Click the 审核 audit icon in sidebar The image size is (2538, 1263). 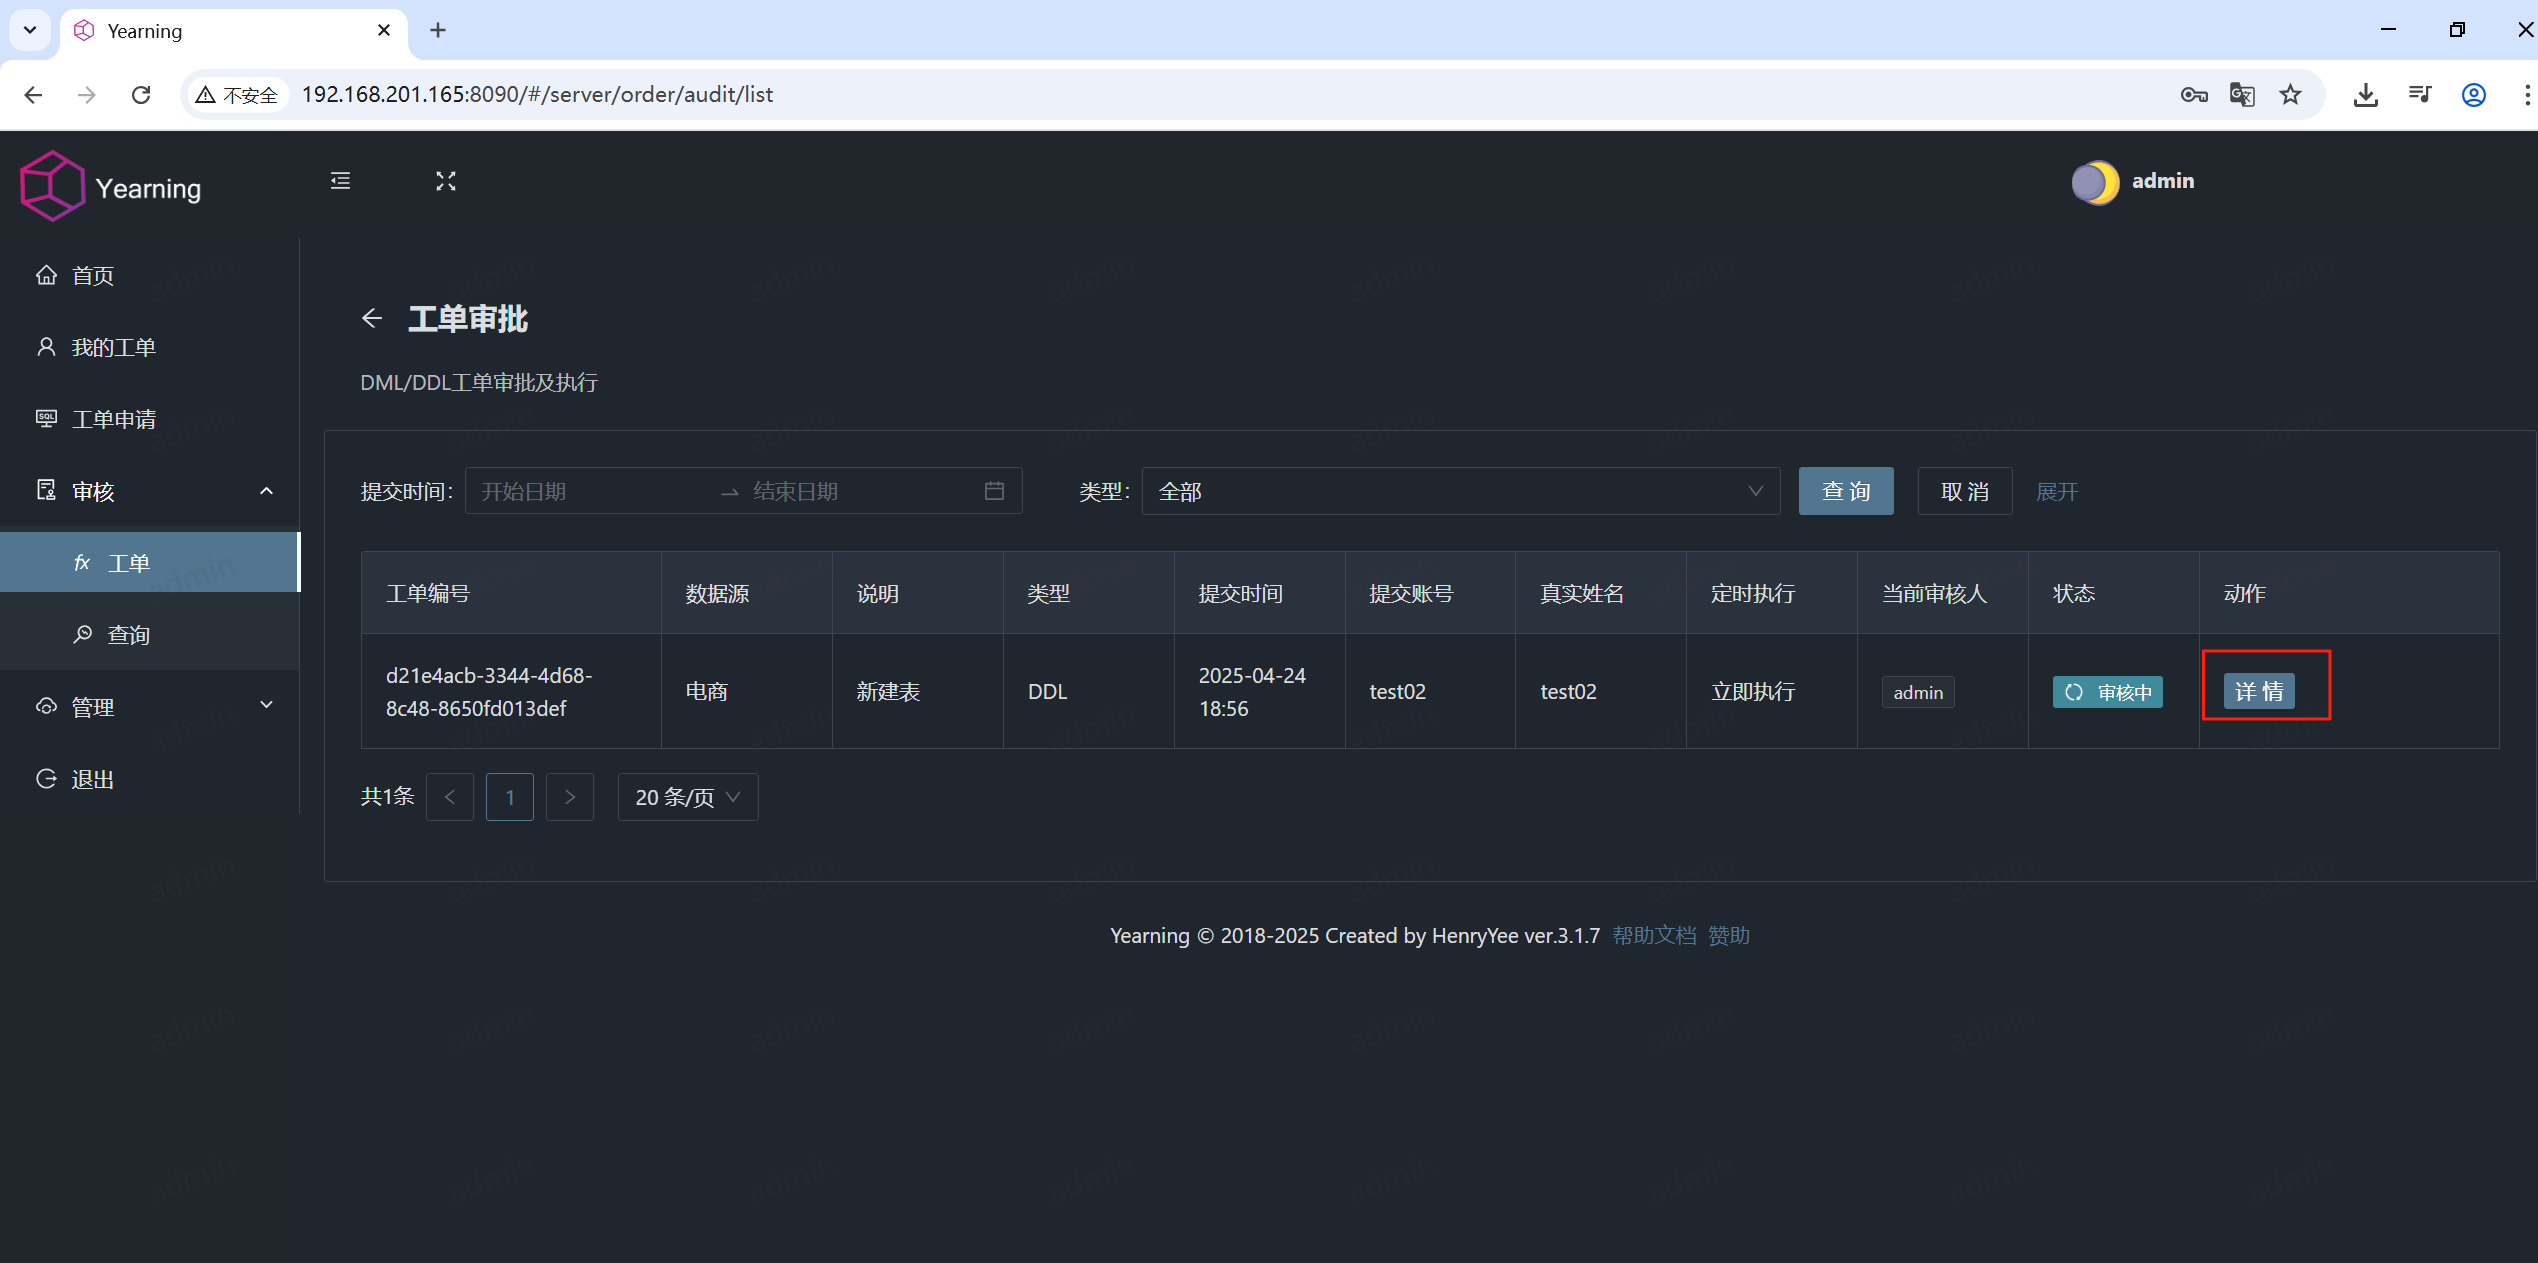47,490
